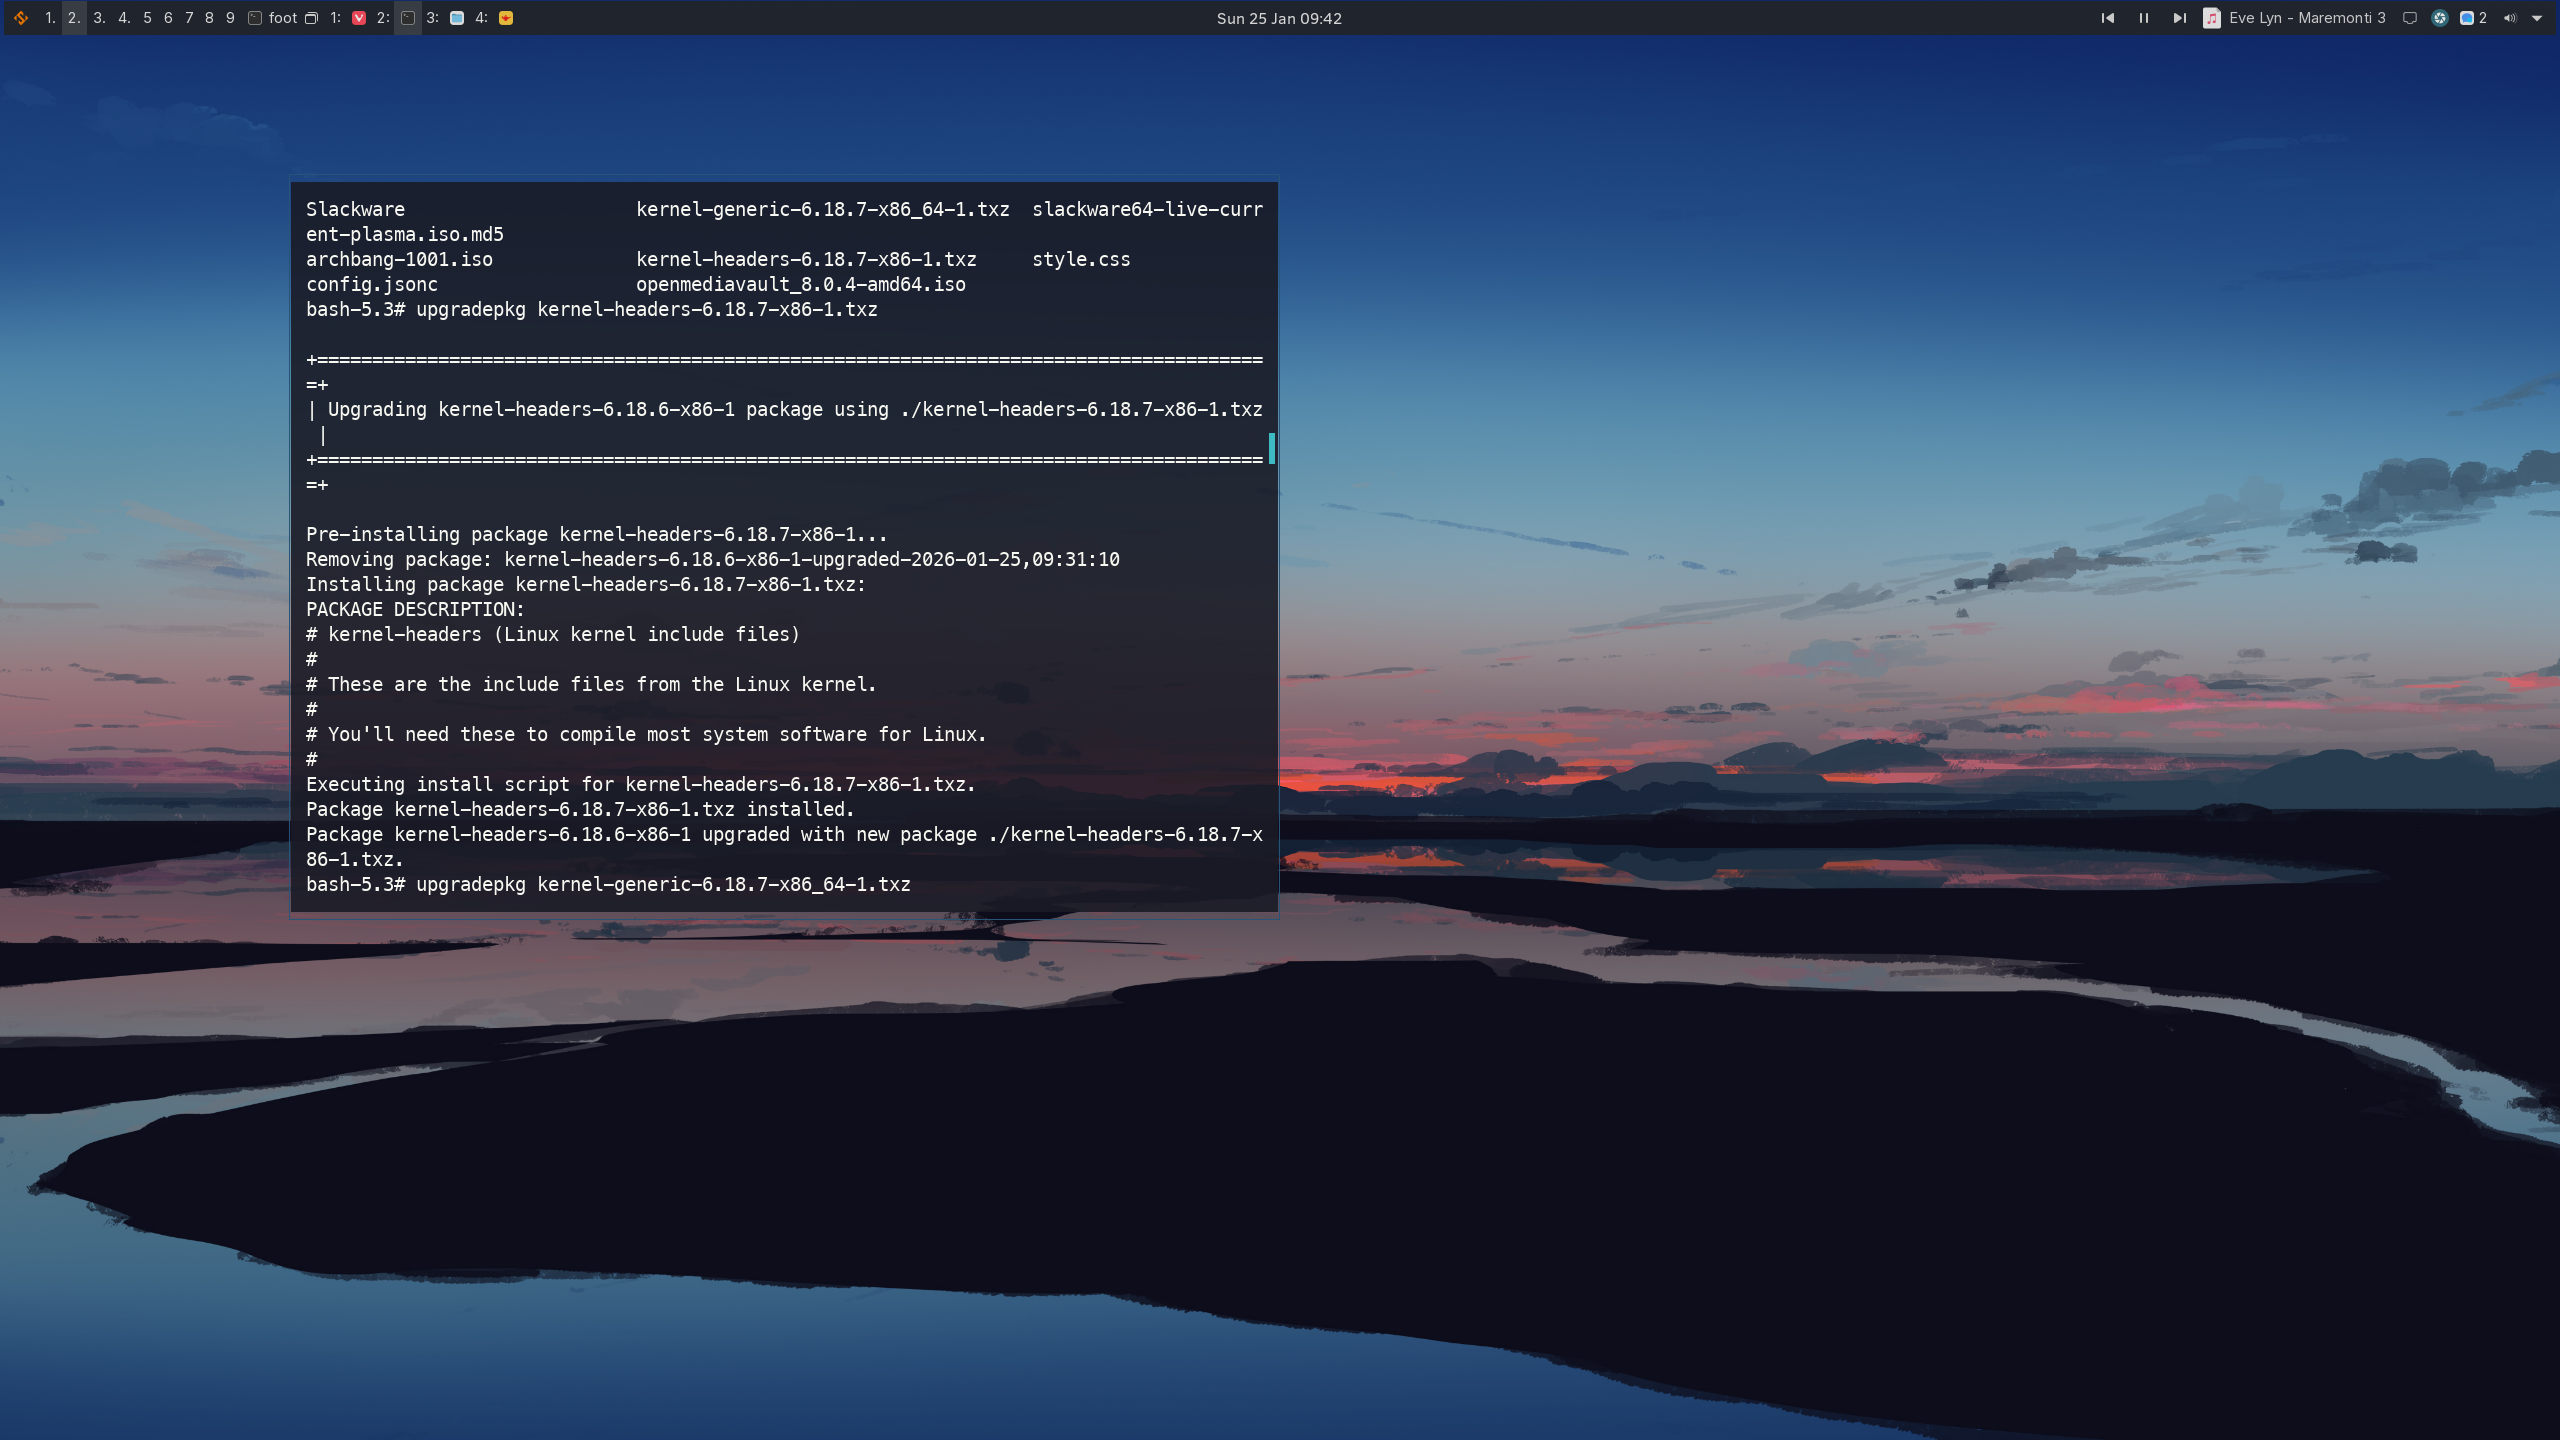Go back to previous track
This screenshot has height=1440, width=2560.
(x=2108, y=18)
